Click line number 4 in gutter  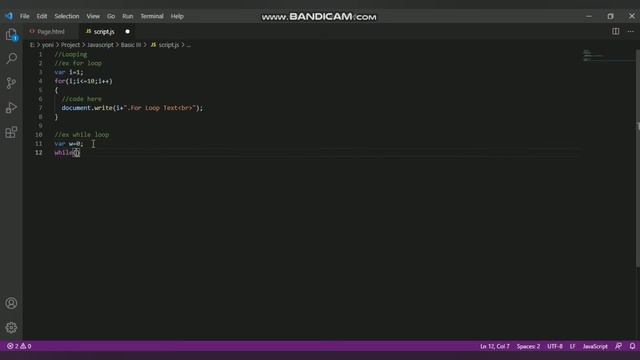[x=40, y=81]
